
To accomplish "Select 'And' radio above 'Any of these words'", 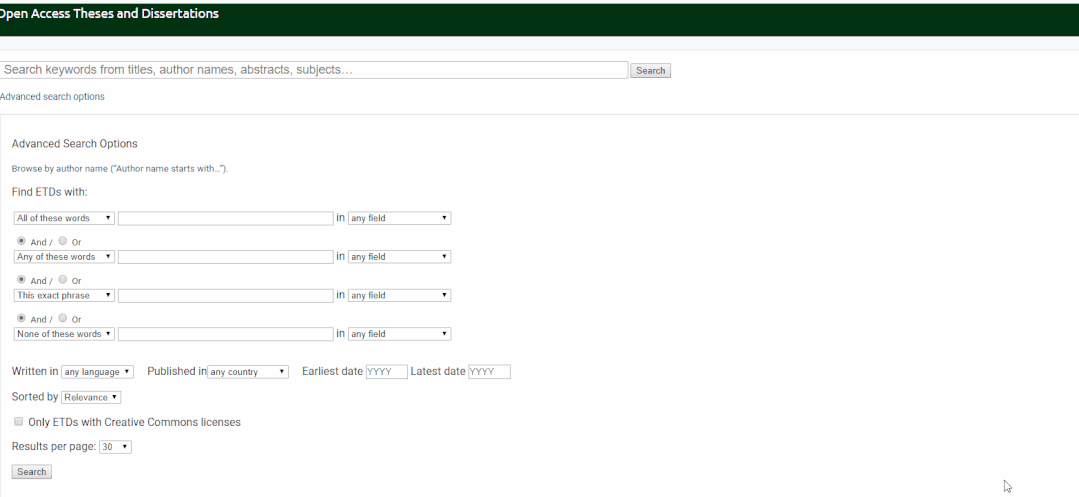I will click(x=21, y=241).
